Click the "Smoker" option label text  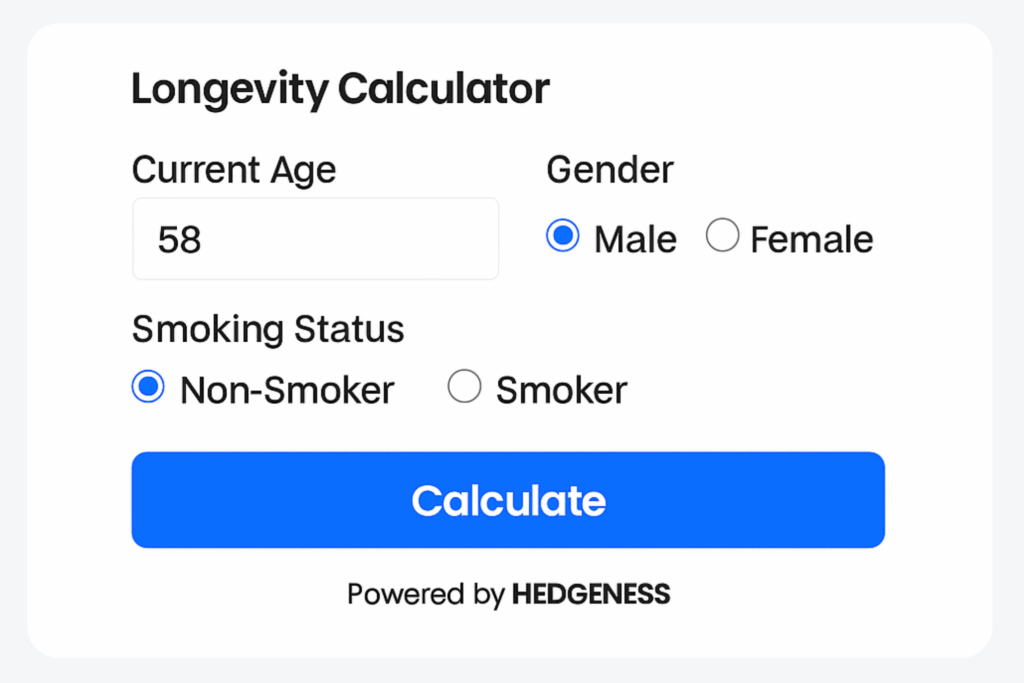tap(561, 390)
